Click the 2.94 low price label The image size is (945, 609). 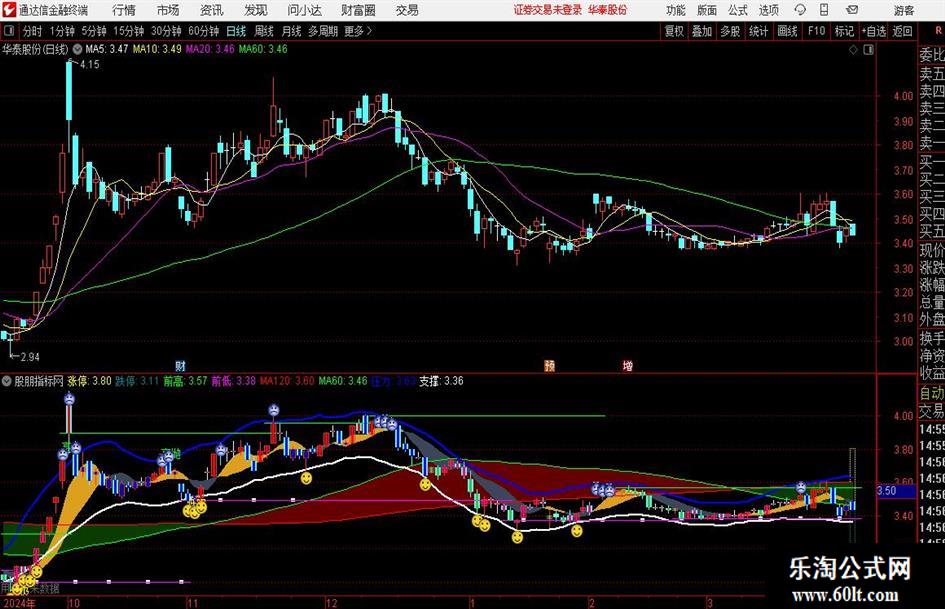click(30, 357)
